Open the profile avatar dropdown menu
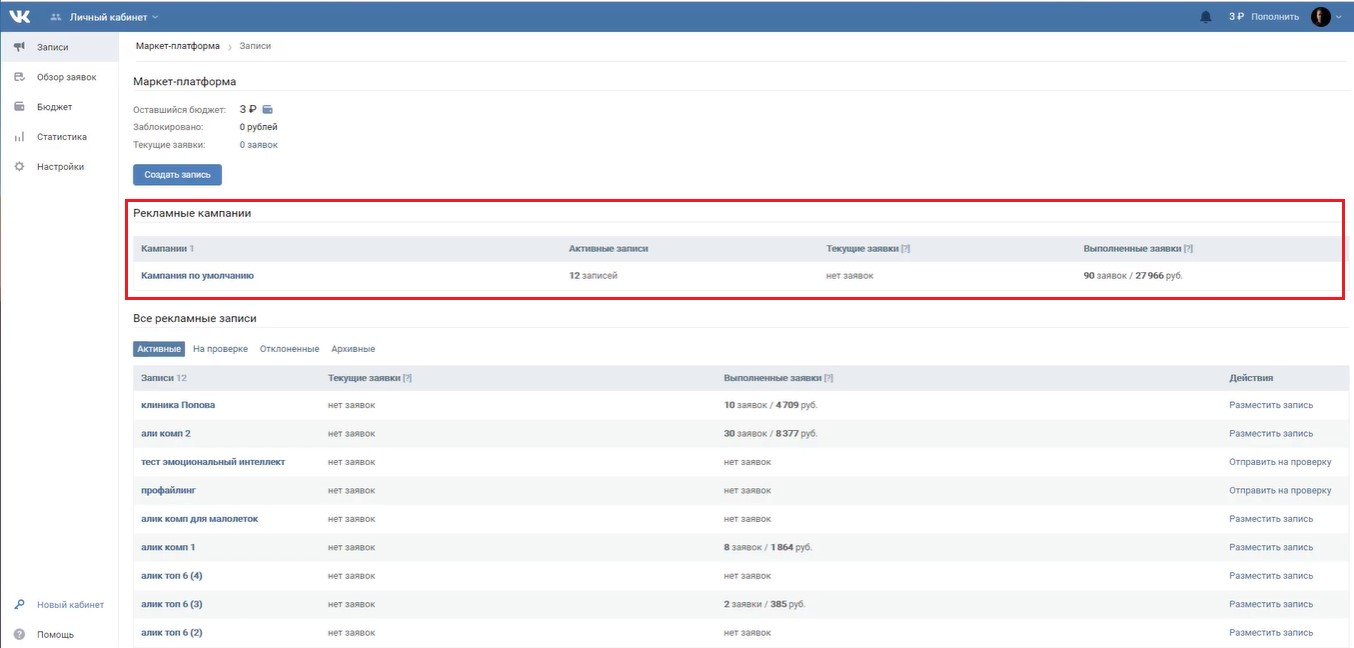The width and height of the screenshot is (1354, 648). click(1328, 17)
